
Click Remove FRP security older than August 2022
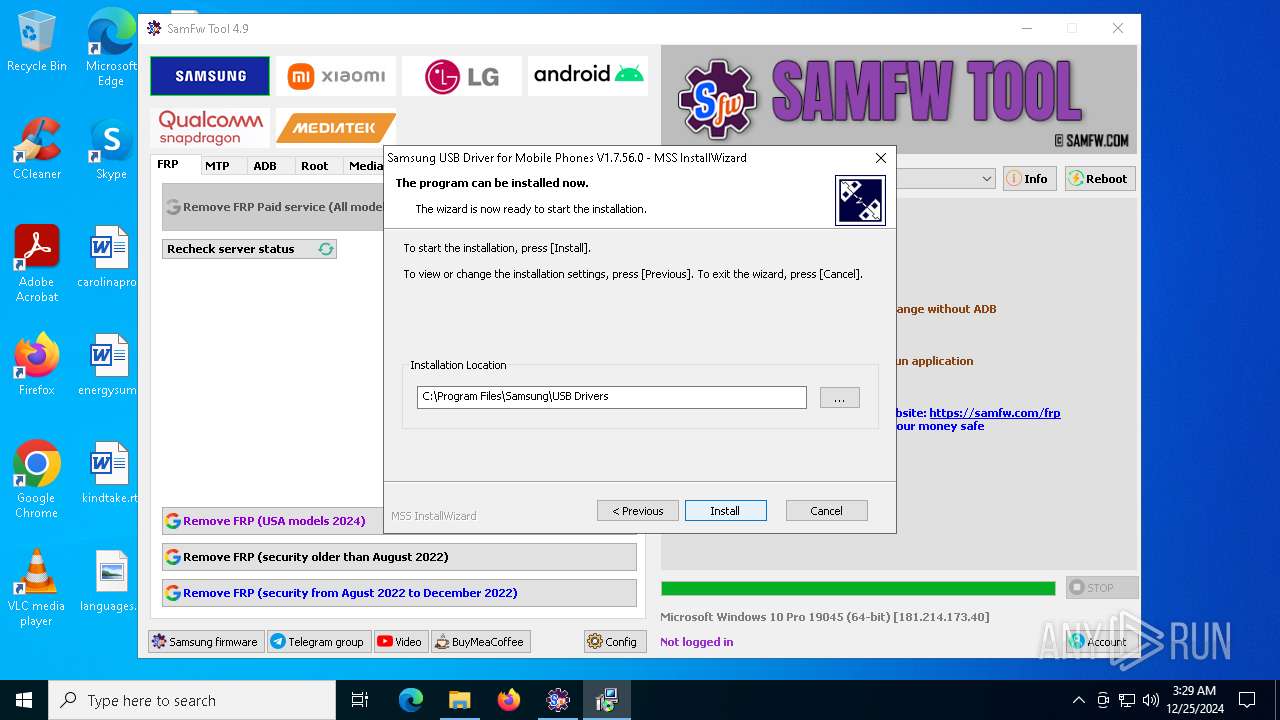click(399, 557)
